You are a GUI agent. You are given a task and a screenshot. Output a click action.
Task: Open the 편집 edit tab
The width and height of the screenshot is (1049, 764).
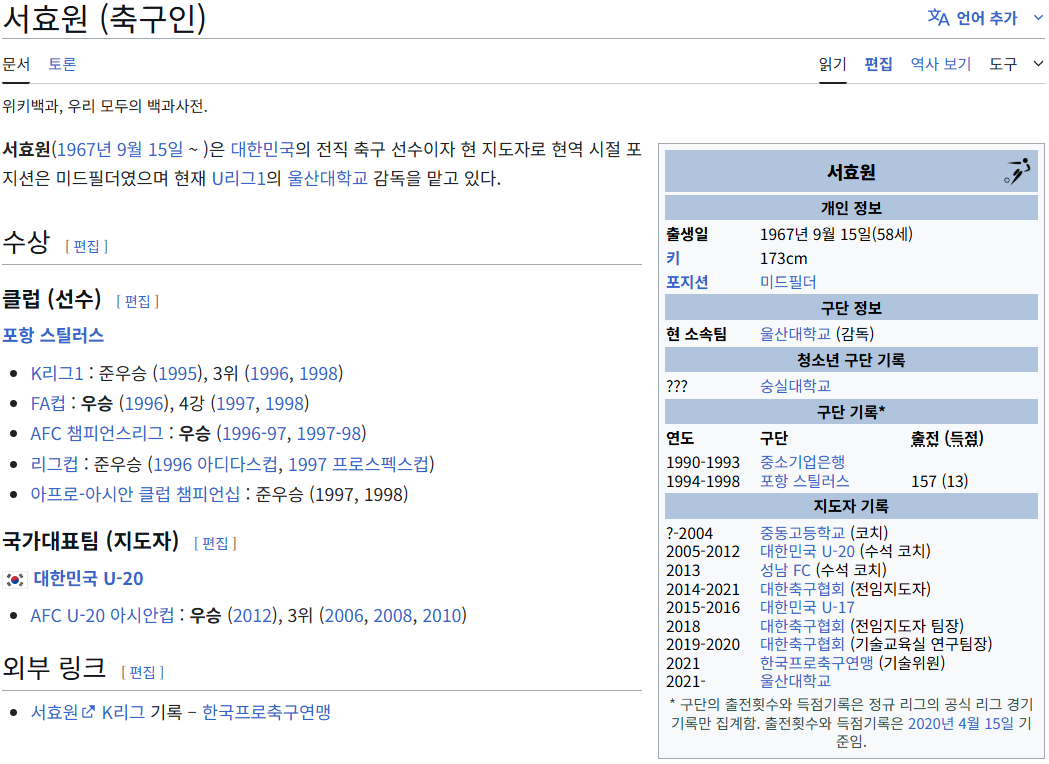(x=878, y=64)
